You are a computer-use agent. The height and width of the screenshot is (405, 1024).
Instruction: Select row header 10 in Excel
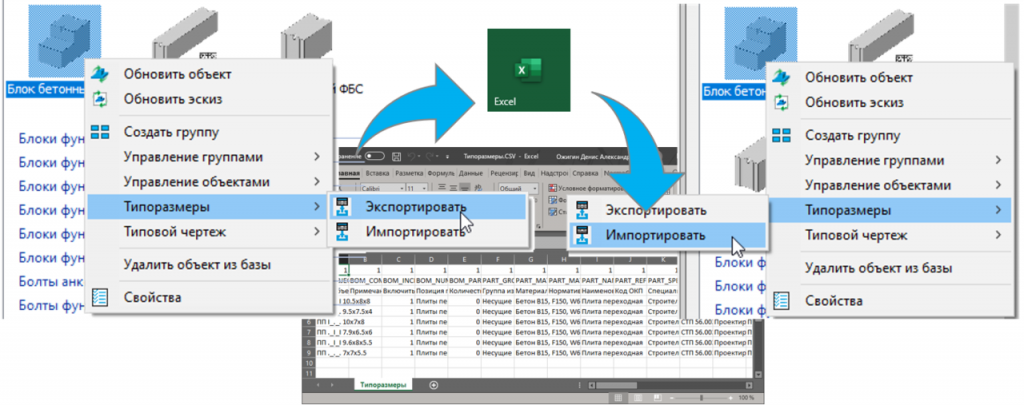pyautogui.click(x=308, y=363)
